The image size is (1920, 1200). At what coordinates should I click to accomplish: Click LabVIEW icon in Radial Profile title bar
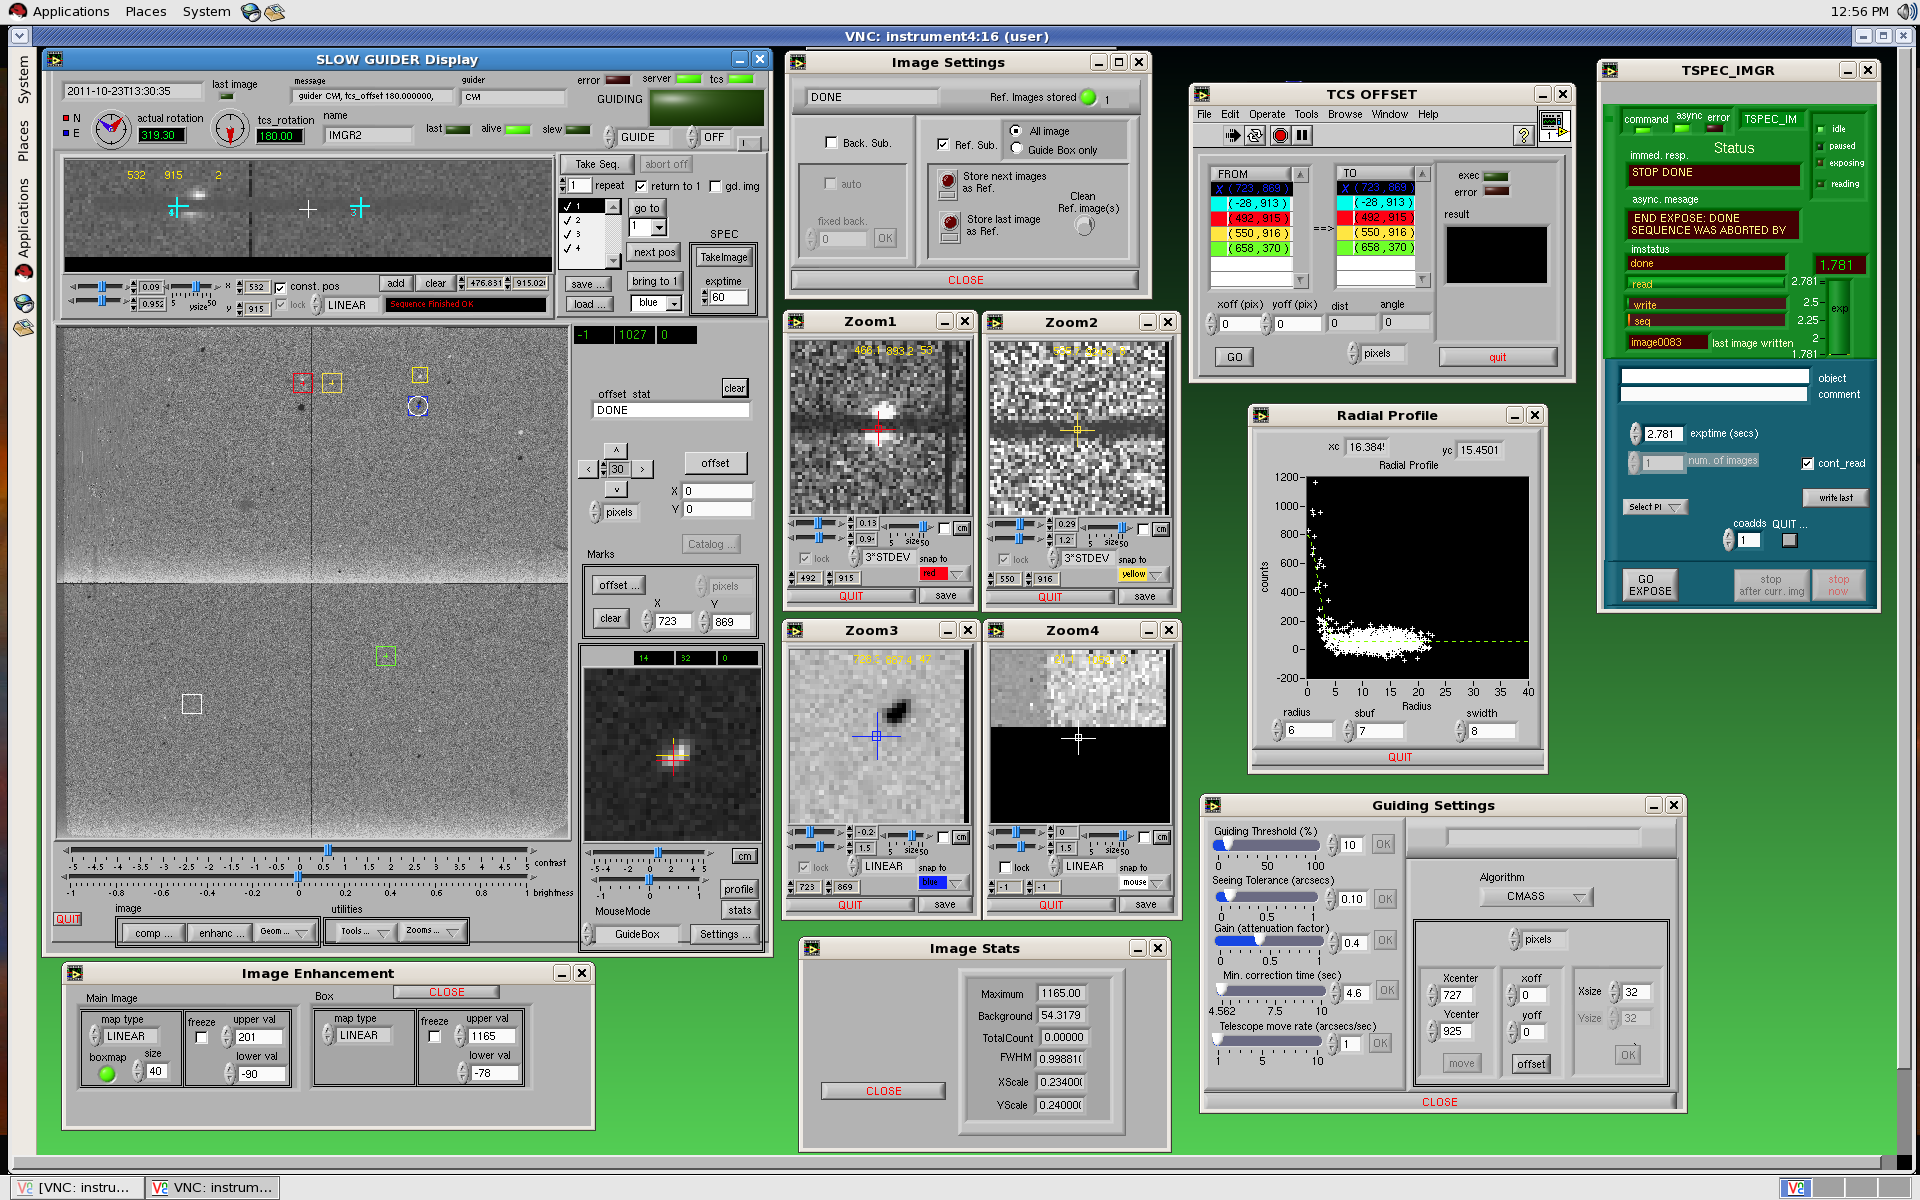pyautogui.click(x=1261, y=415)
